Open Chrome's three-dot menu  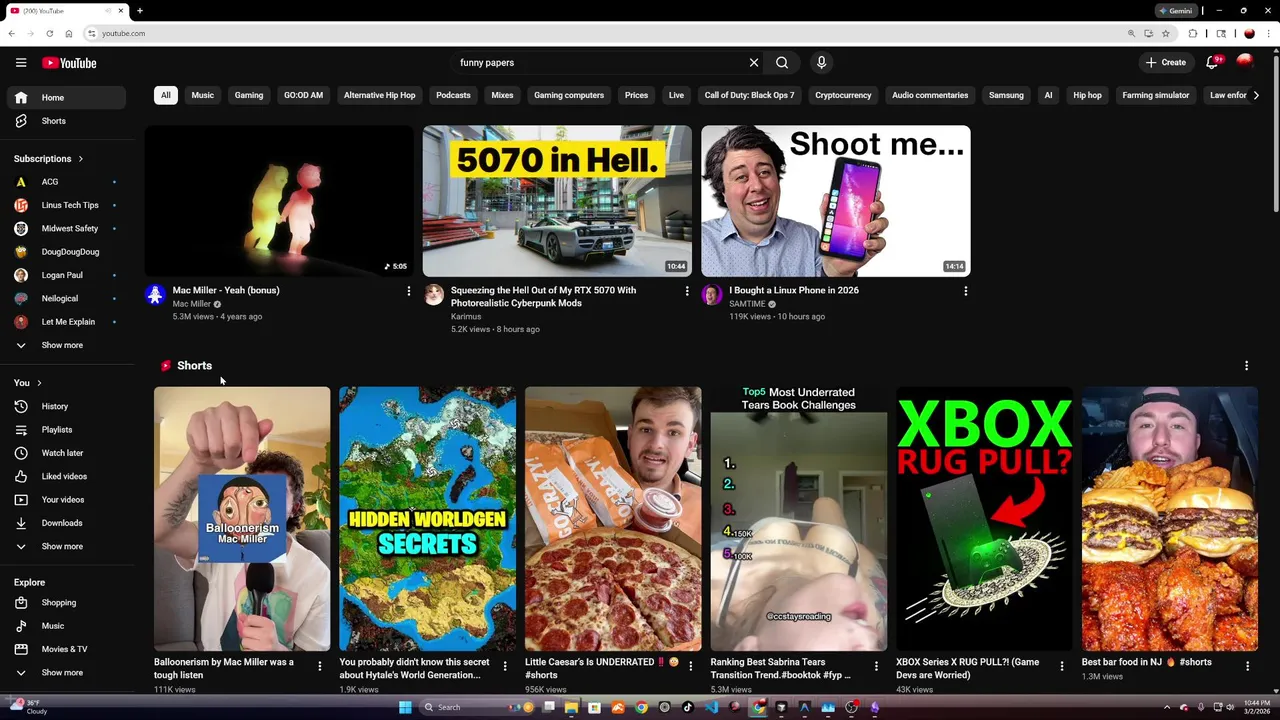click(x=1268, y=33)
